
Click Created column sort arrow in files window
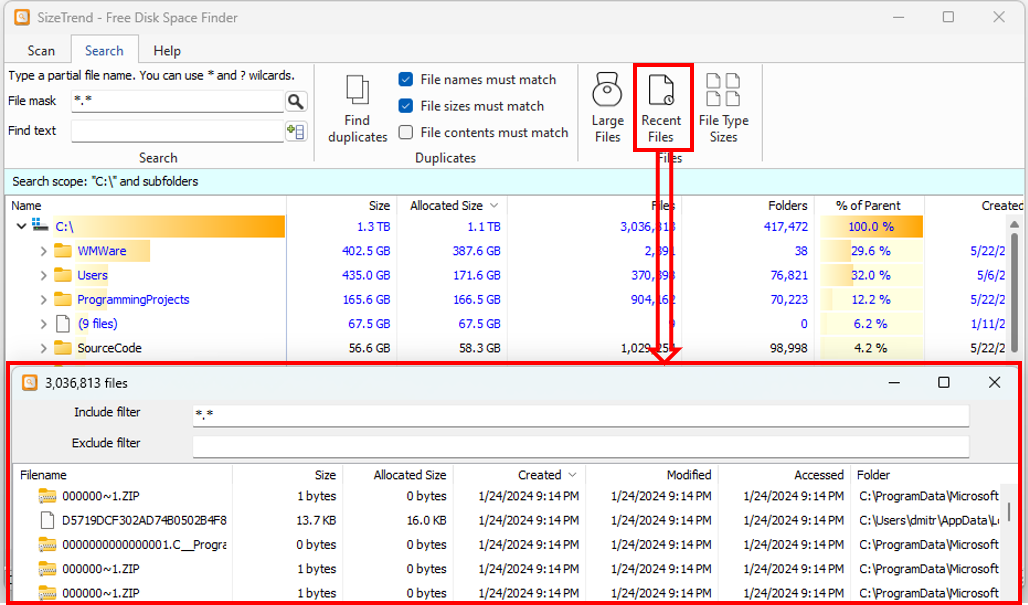pos(572,475)
